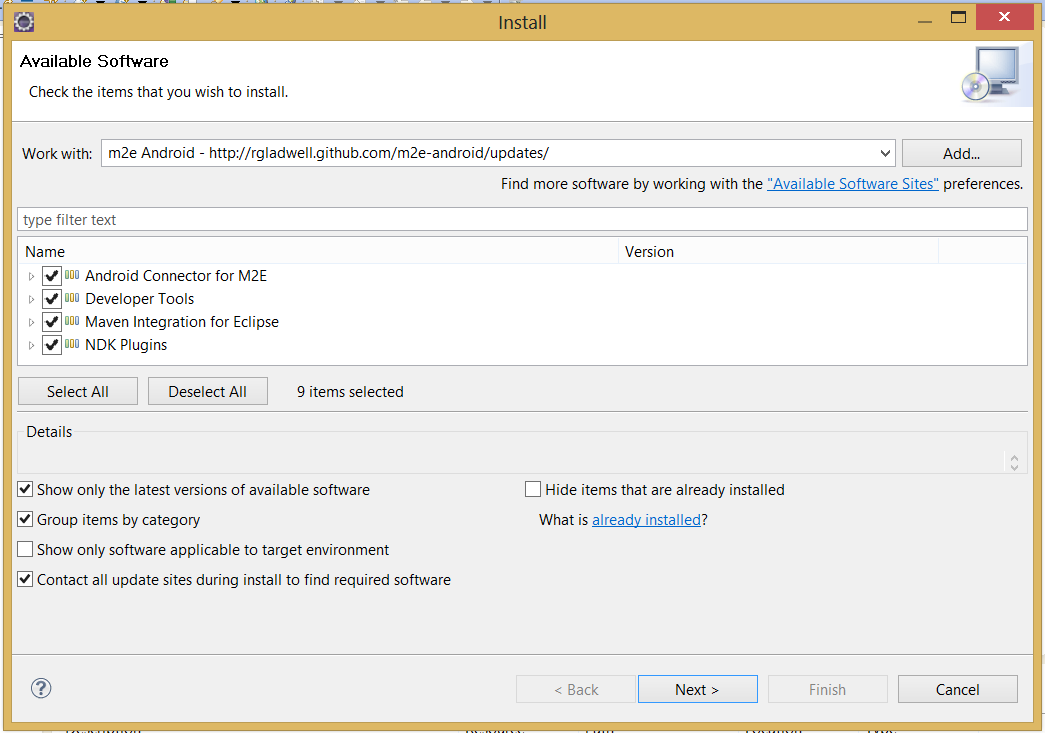Click the Details scroll stepper arrows
The image size is (1045, 733).
click(1014, 462)
